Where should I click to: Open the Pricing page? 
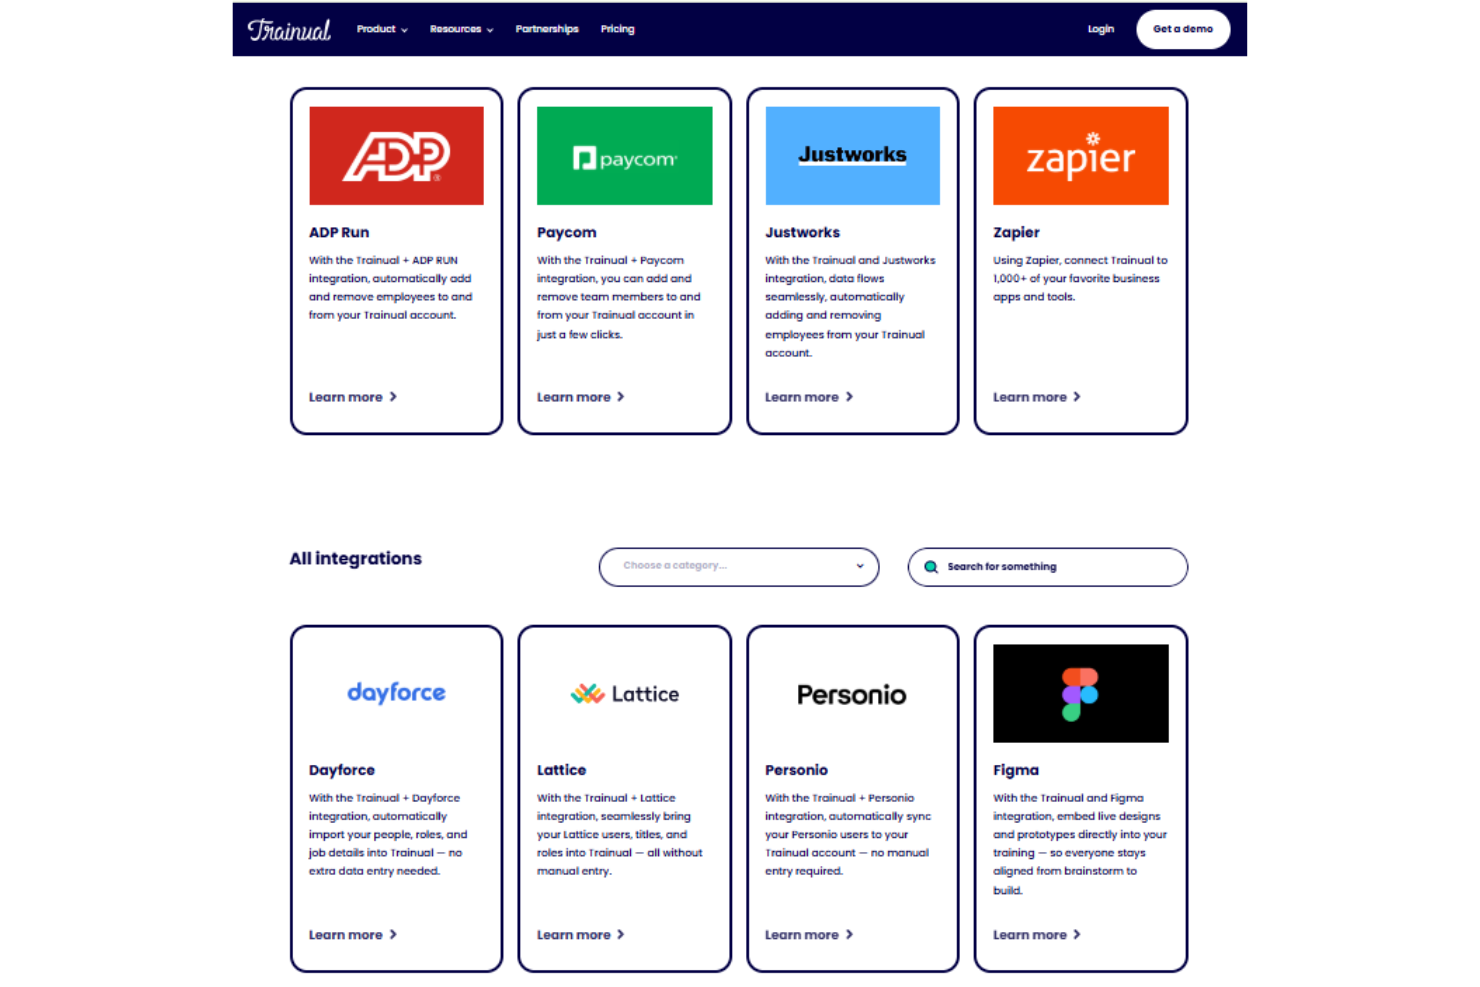tap(617, 29)
